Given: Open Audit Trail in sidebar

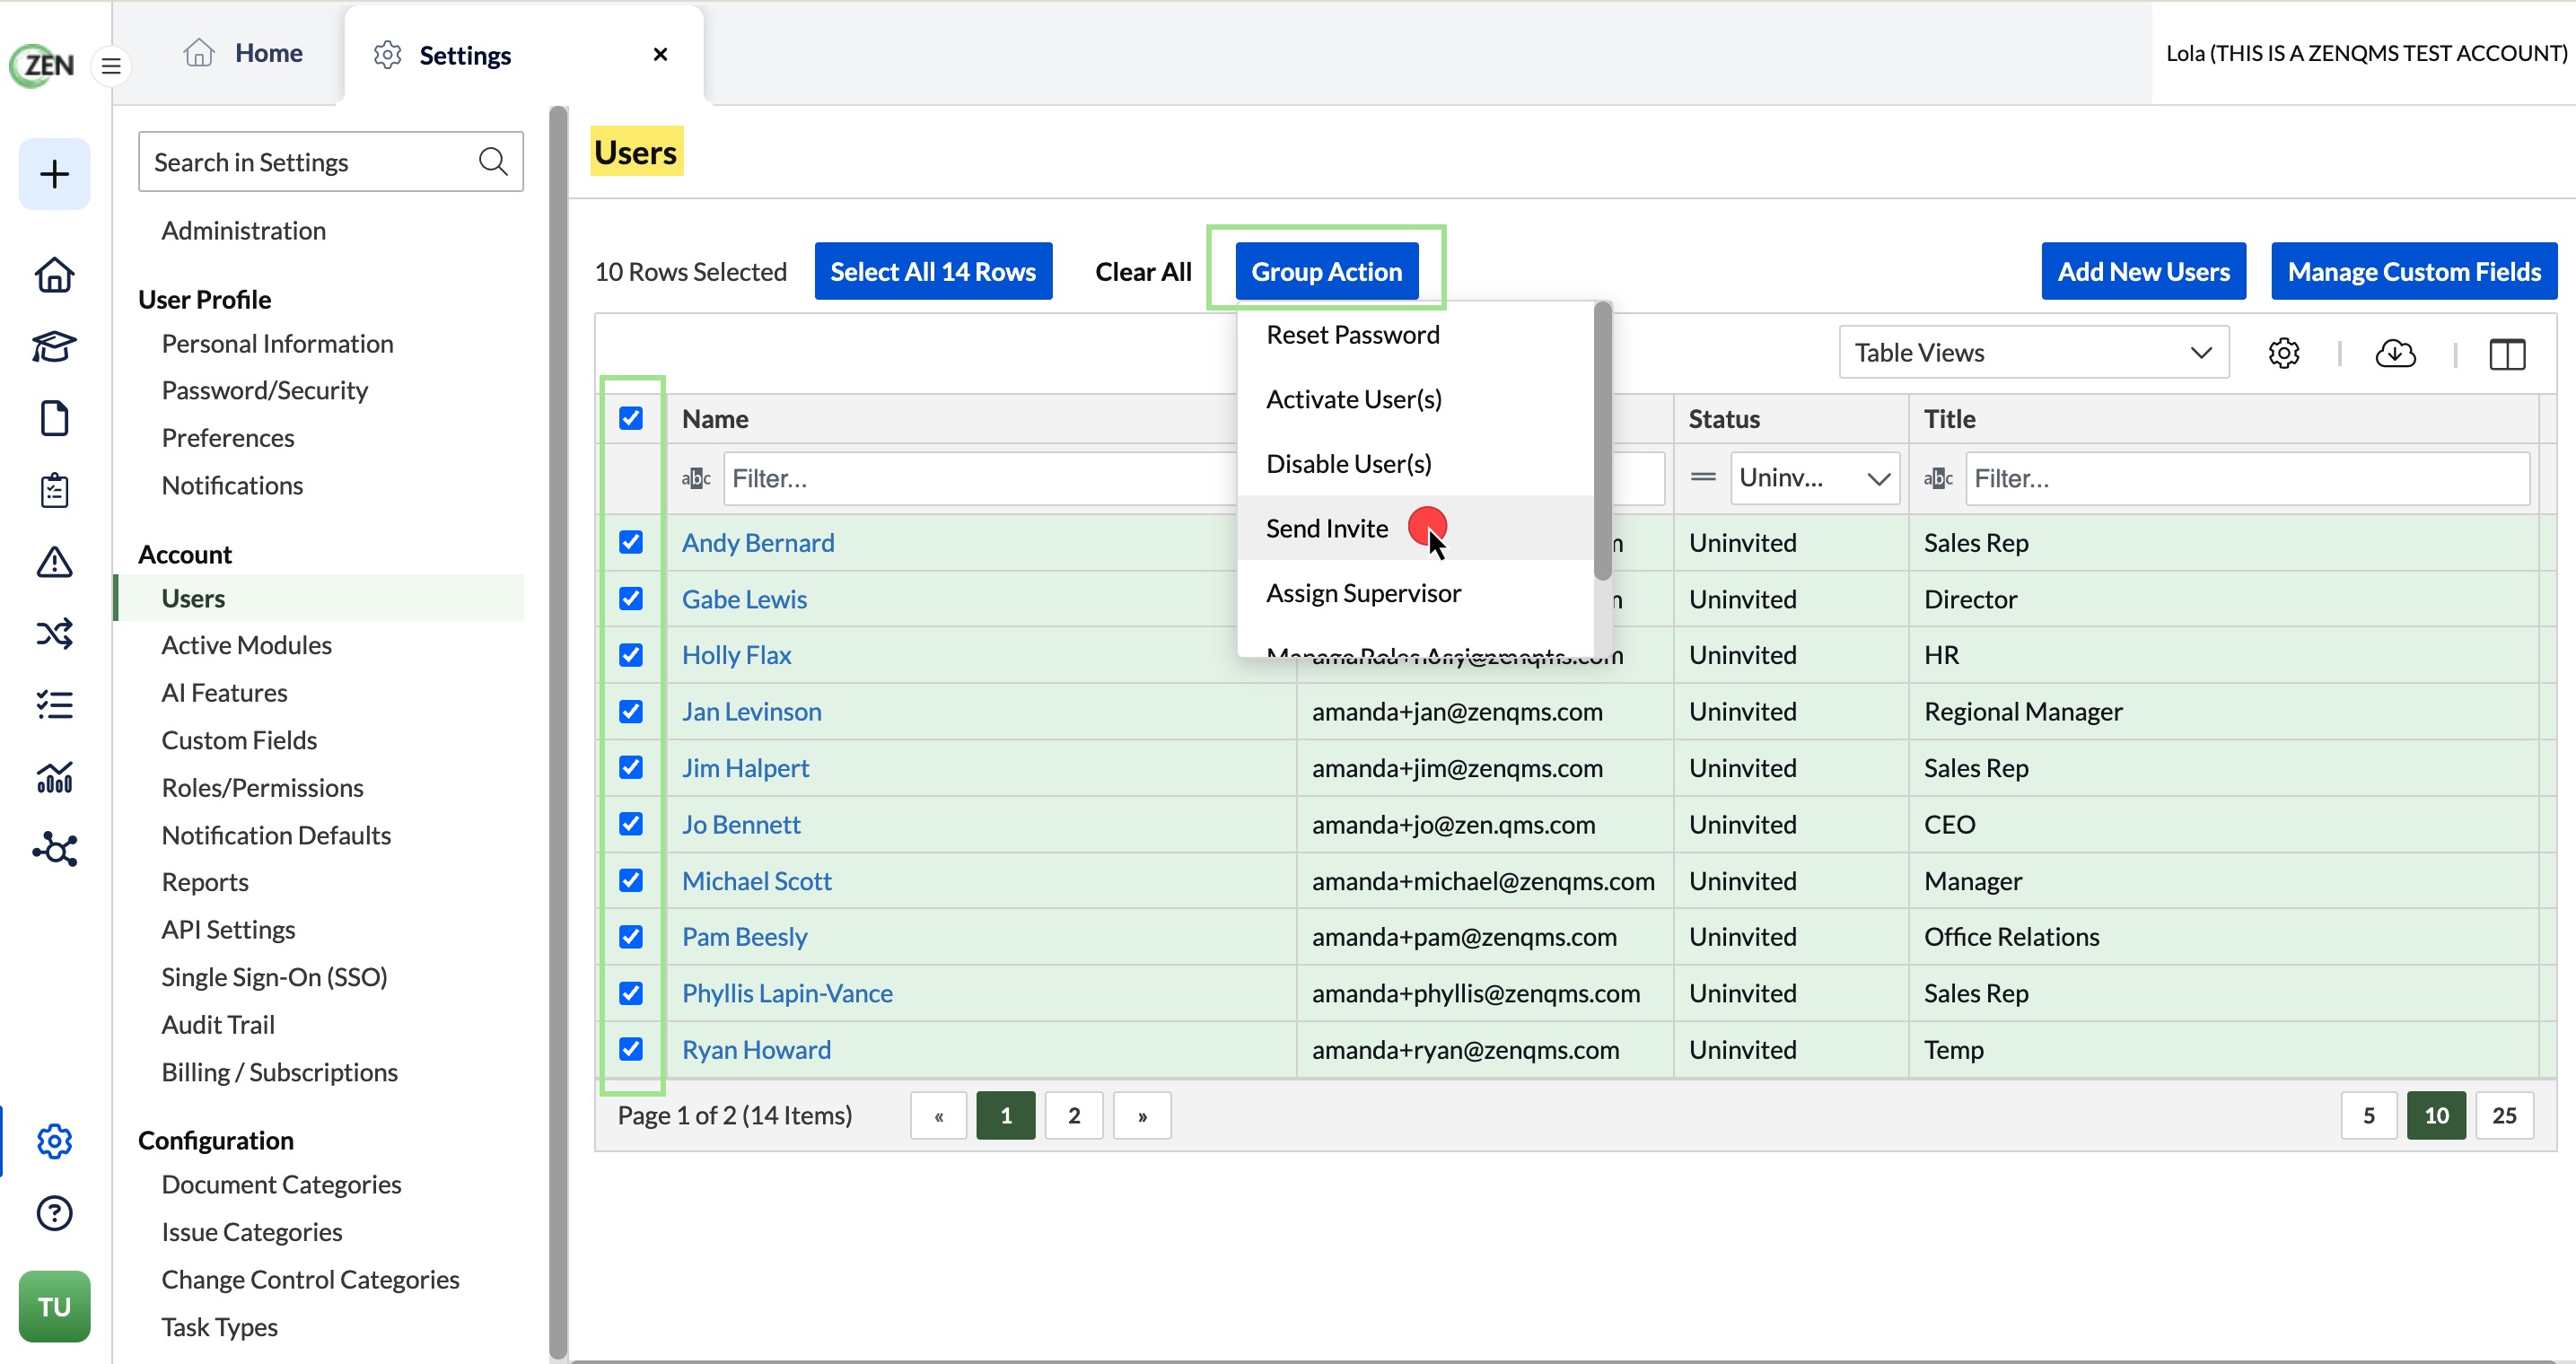Looking at the screenshot, I should (218, 1024).
